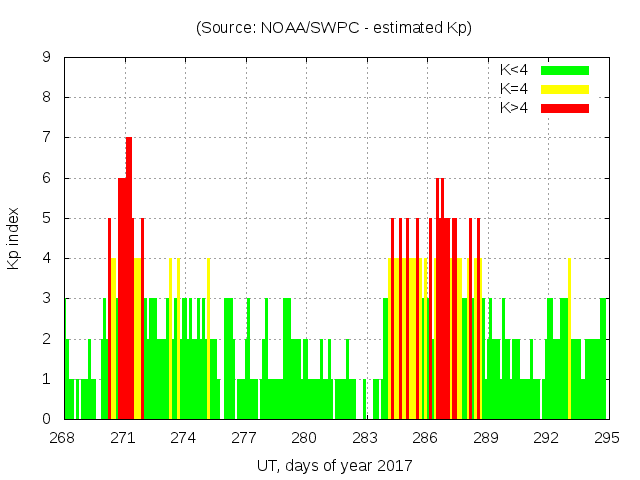Screen dimensions: 640x480
Task: Click the x-axis tick label 268
Action: click(x=63, y=438)
